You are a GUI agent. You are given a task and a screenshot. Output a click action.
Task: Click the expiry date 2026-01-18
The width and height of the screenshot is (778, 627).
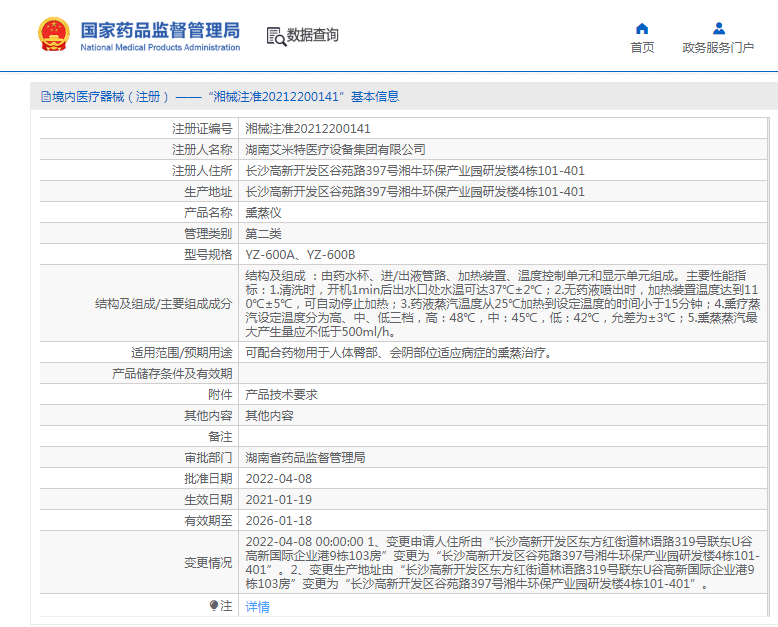click(x=279, y=521)
